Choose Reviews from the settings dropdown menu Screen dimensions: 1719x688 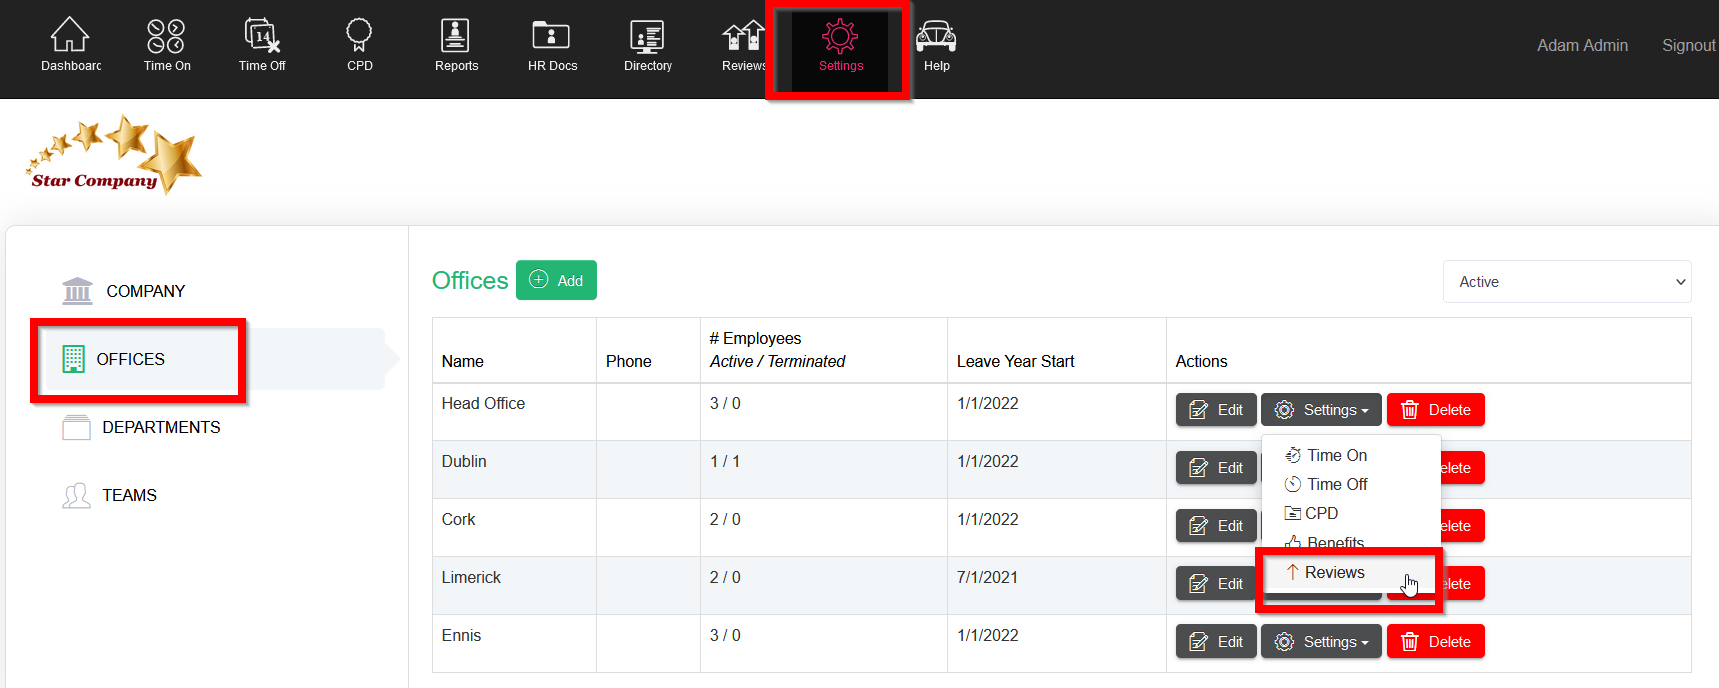click(x=1334, y=573)
